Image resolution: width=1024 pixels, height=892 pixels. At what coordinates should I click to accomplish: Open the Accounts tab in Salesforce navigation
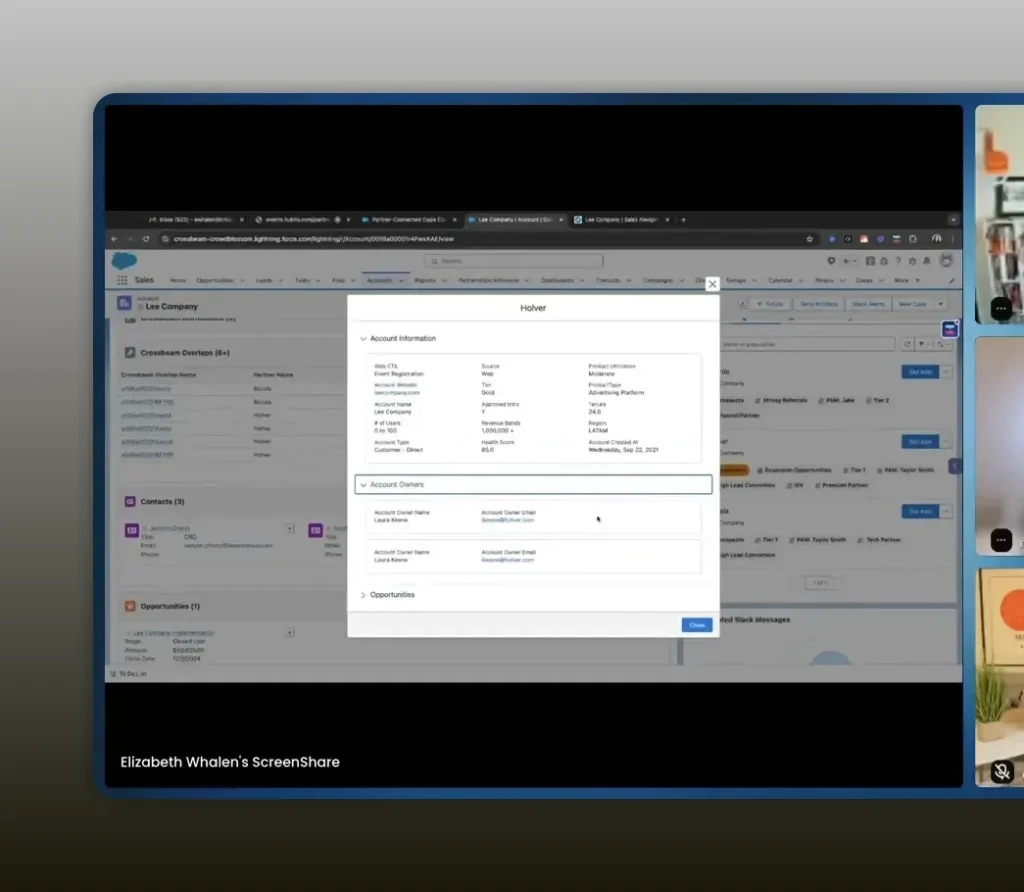pos(380,281)
